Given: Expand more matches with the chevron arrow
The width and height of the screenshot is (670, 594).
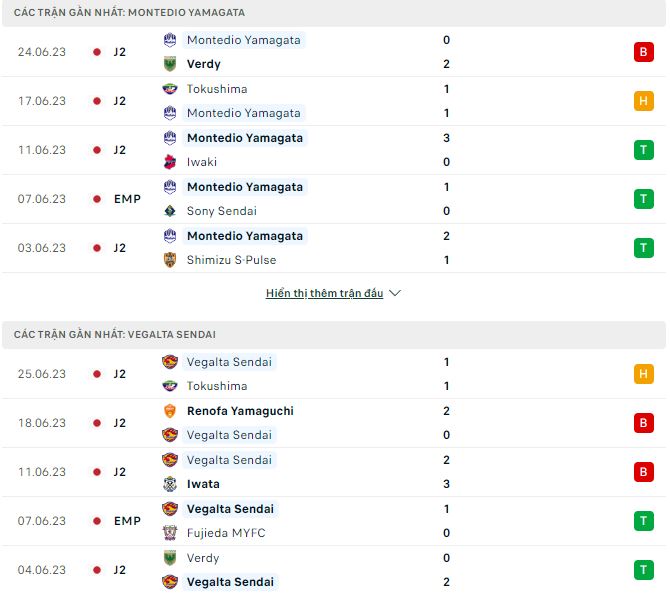Looking at the screenshot, I should click(x=395, y=294).
